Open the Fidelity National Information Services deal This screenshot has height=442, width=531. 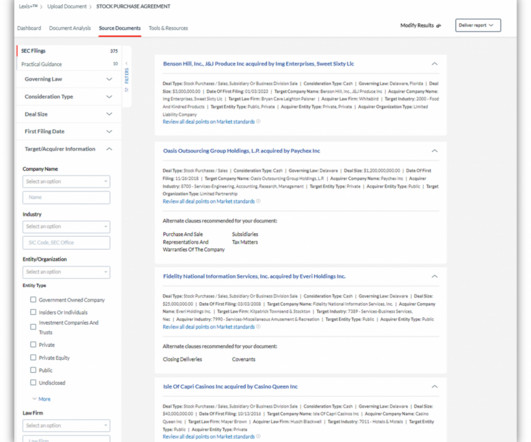pos(254,276)
